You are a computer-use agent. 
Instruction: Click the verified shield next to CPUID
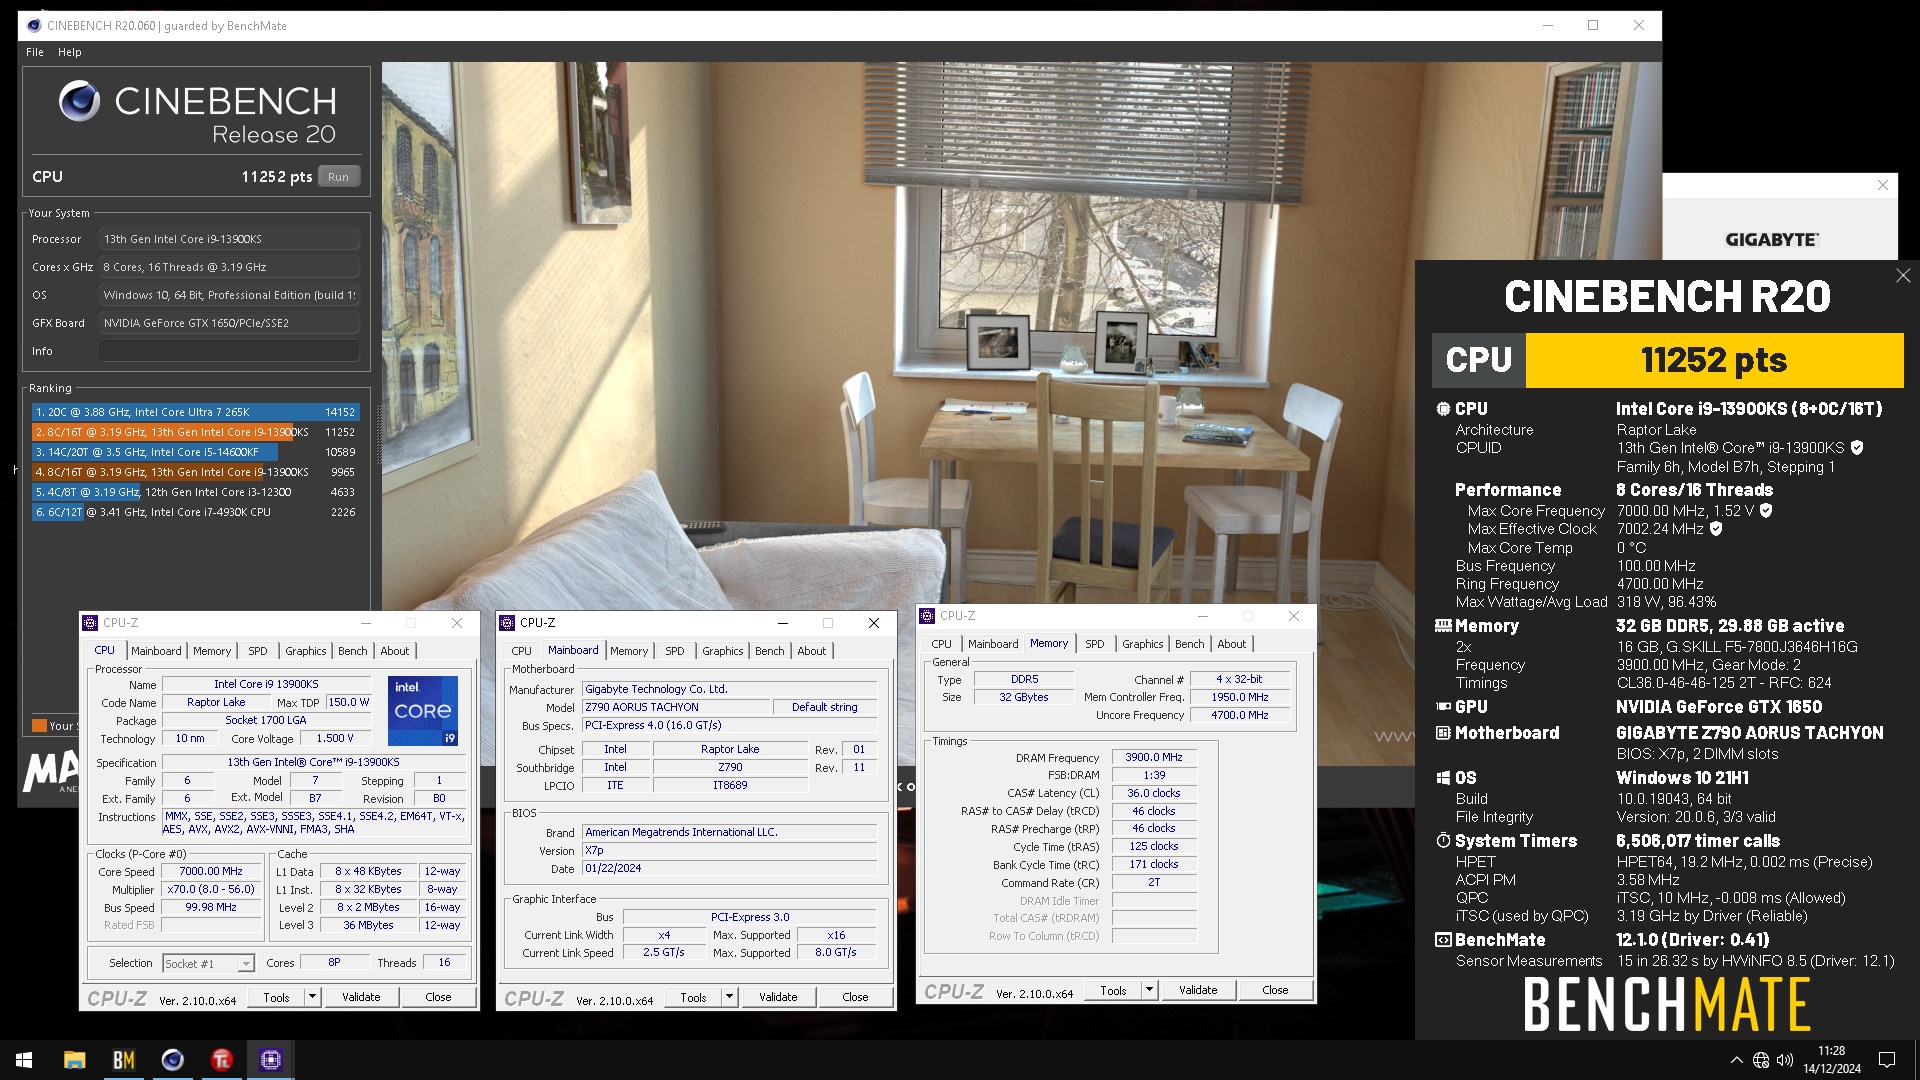[x=1857, y=448]
